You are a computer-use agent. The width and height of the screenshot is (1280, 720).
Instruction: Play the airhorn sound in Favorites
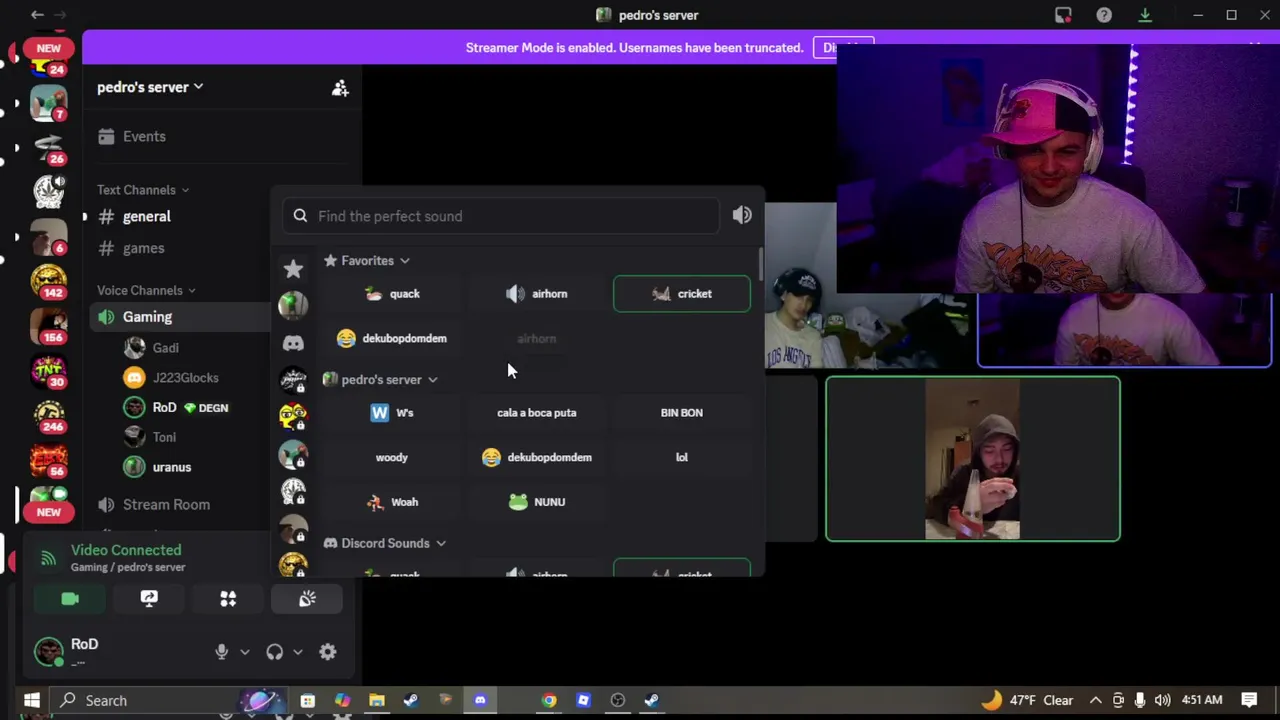(537, 294)
